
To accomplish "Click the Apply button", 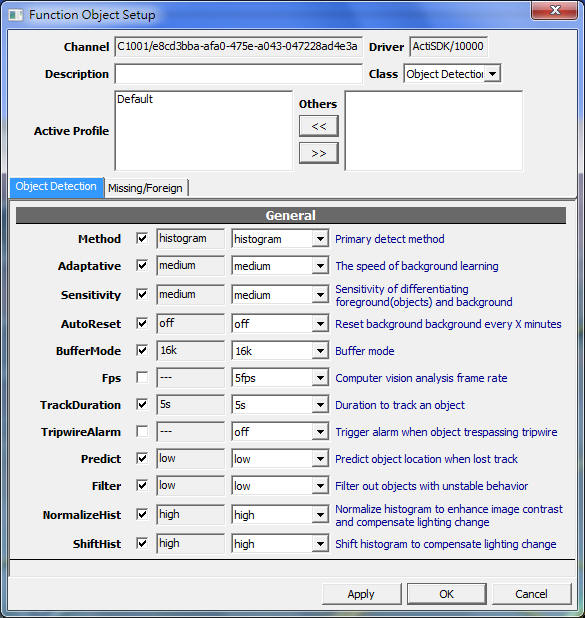I will point(361,594).
